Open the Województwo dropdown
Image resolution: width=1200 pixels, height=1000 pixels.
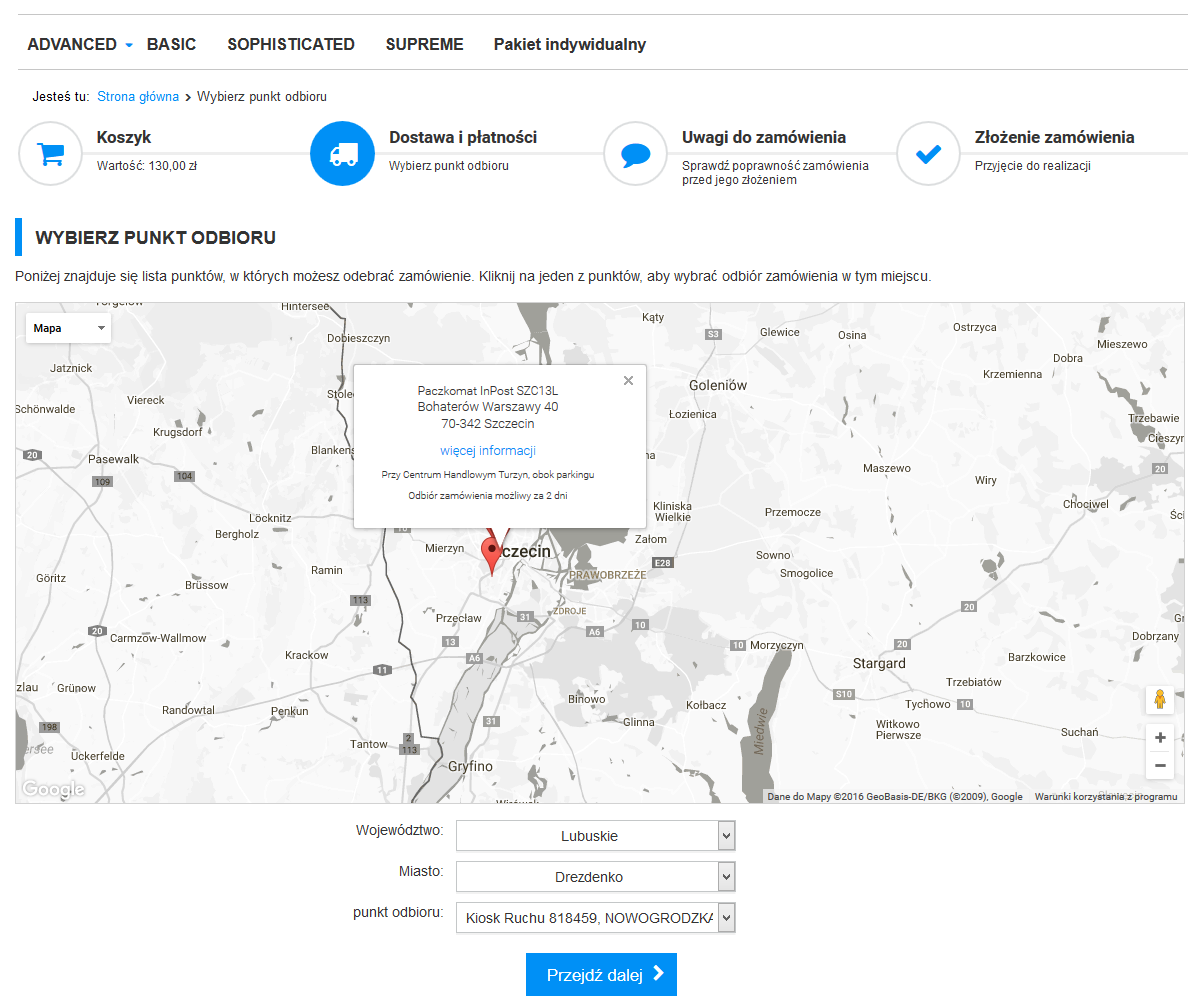[x=595, y=836]
